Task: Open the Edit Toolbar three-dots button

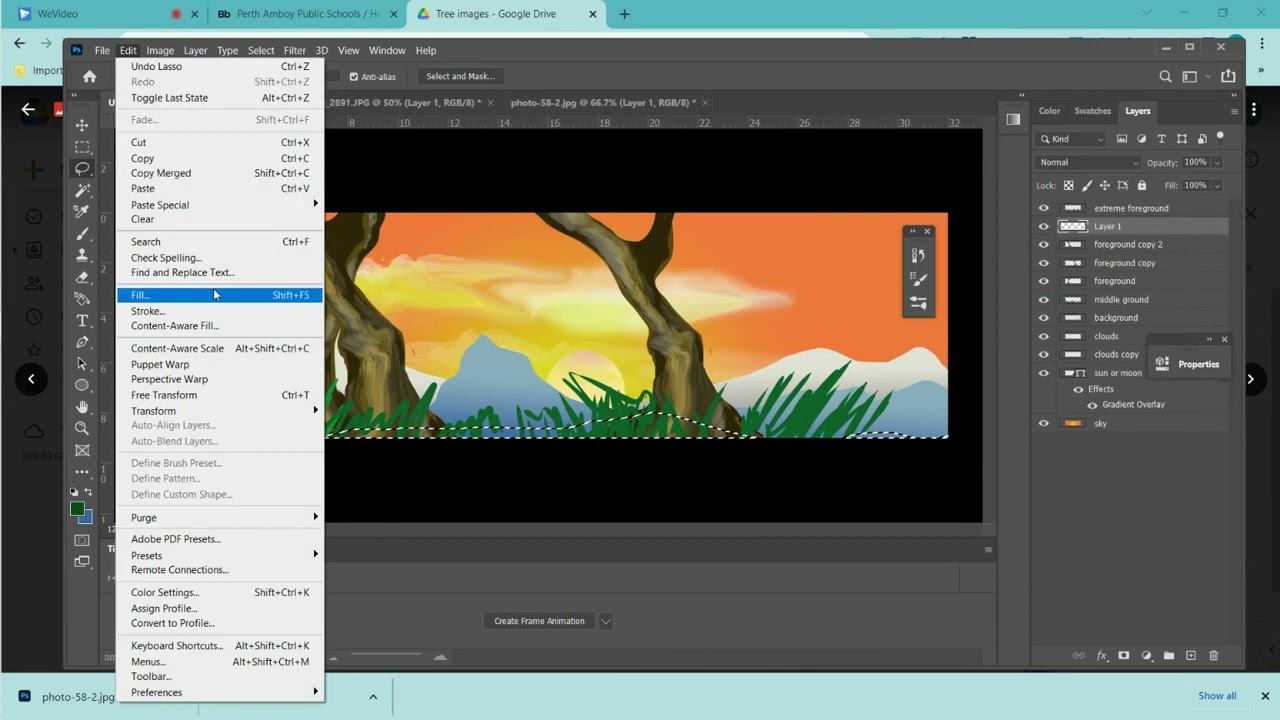Action: point(82,472)
